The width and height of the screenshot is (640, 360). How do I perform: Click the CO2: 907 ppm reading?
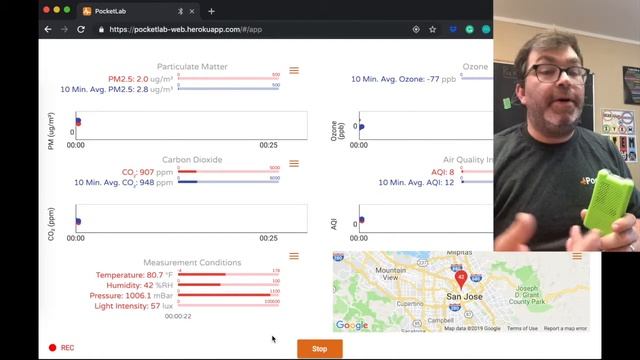[x=147, y=172]
